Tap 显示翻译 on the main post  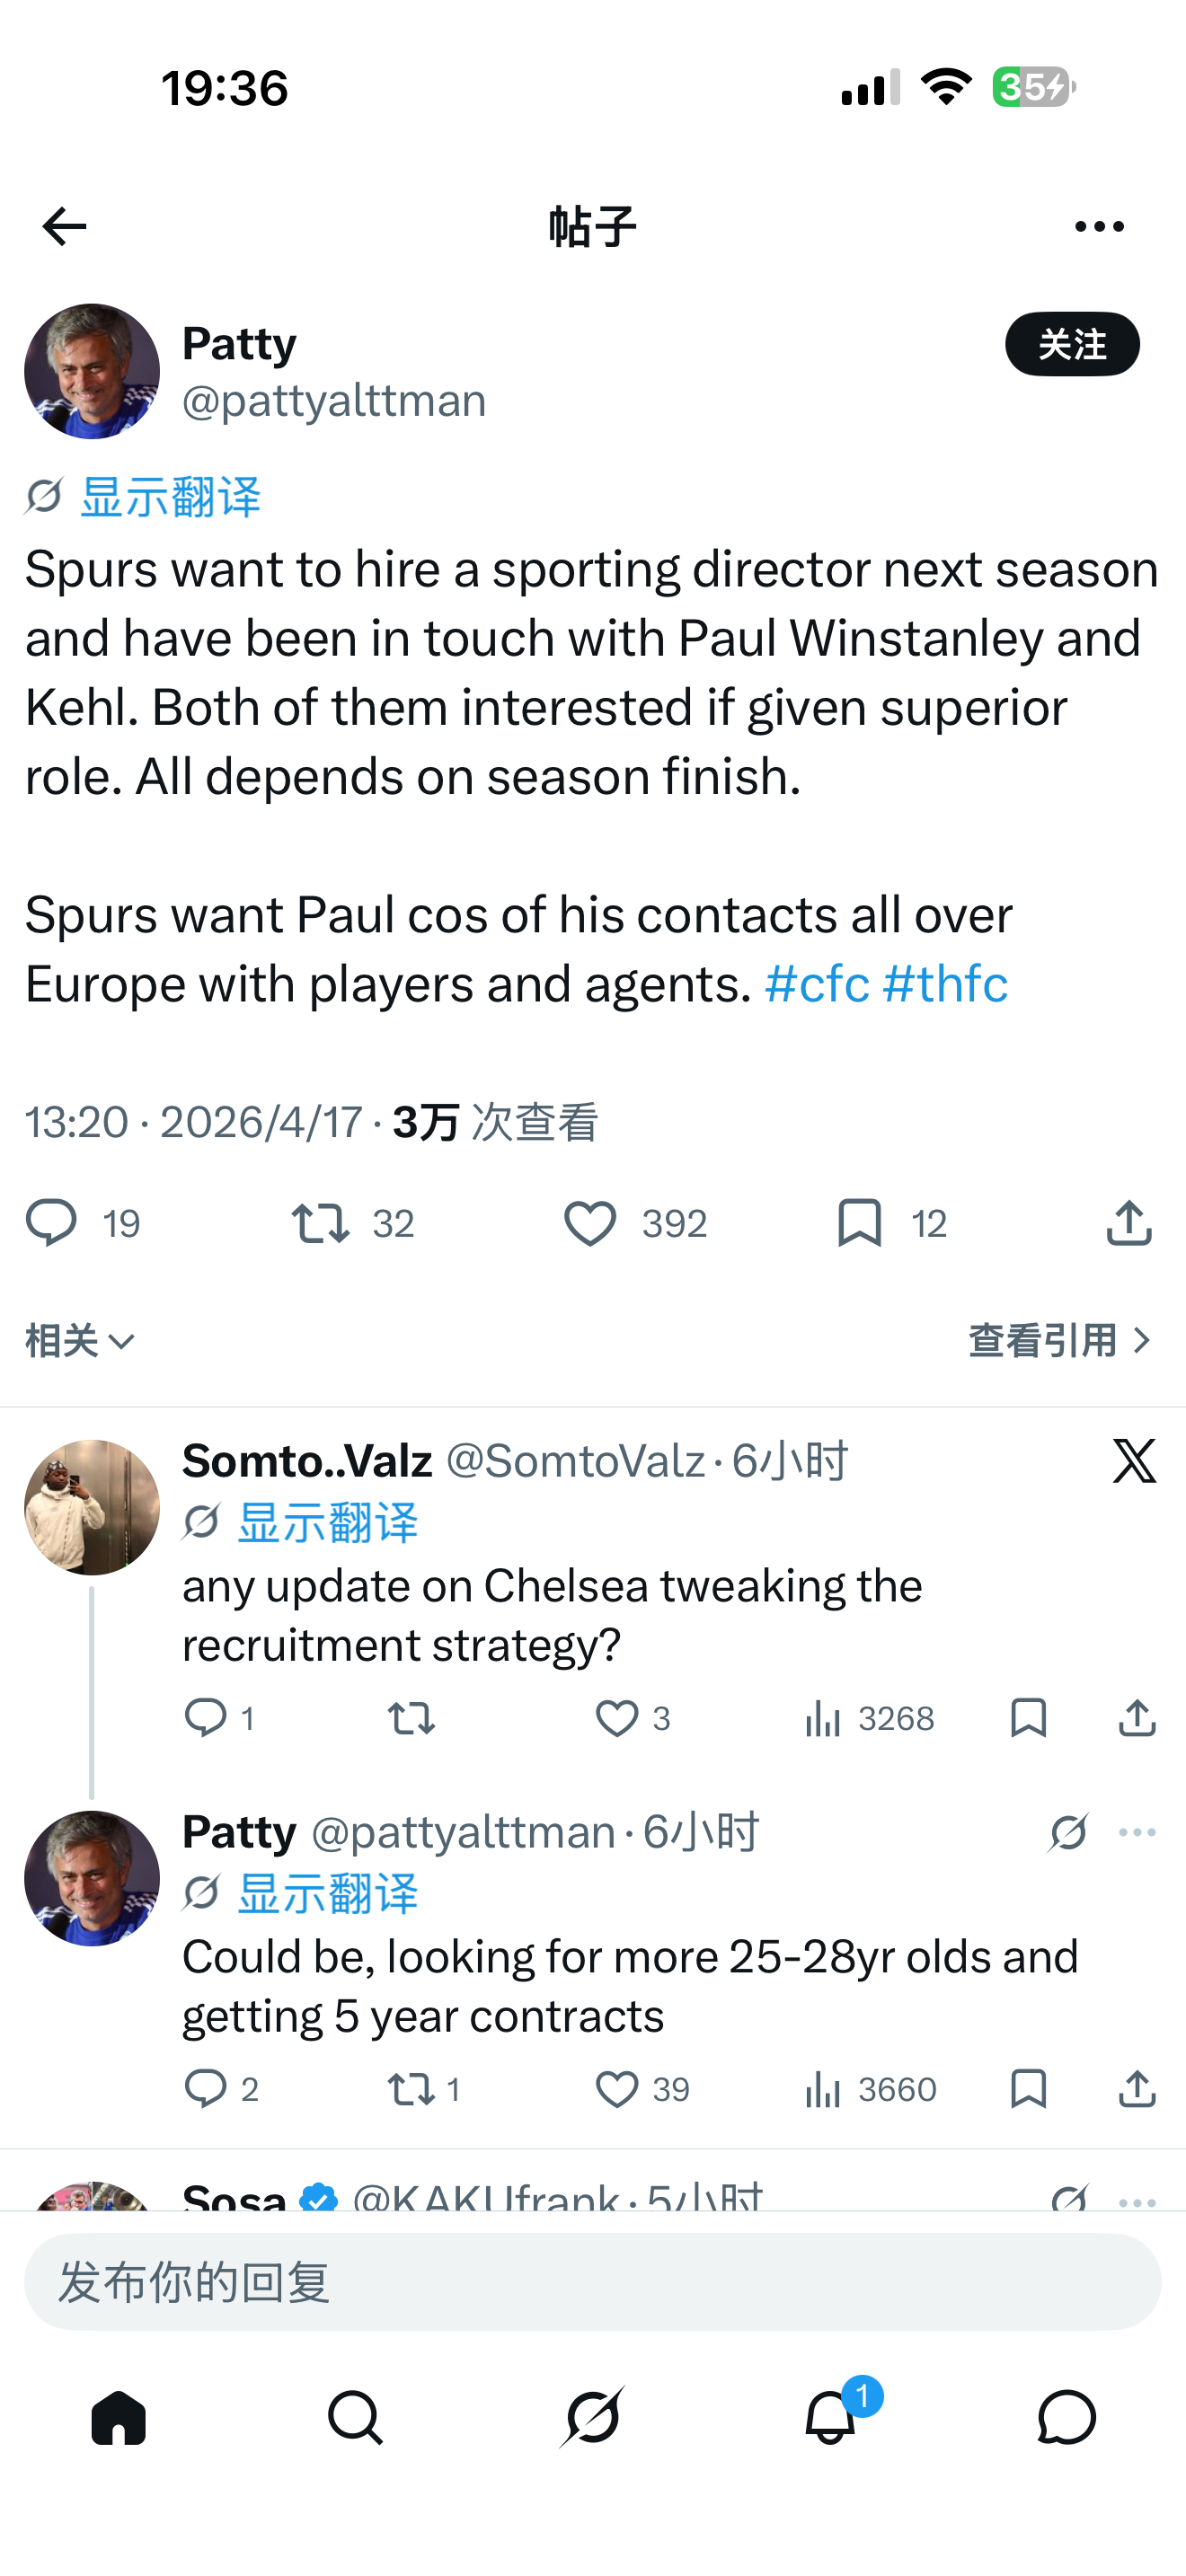(x=170, y=497)
